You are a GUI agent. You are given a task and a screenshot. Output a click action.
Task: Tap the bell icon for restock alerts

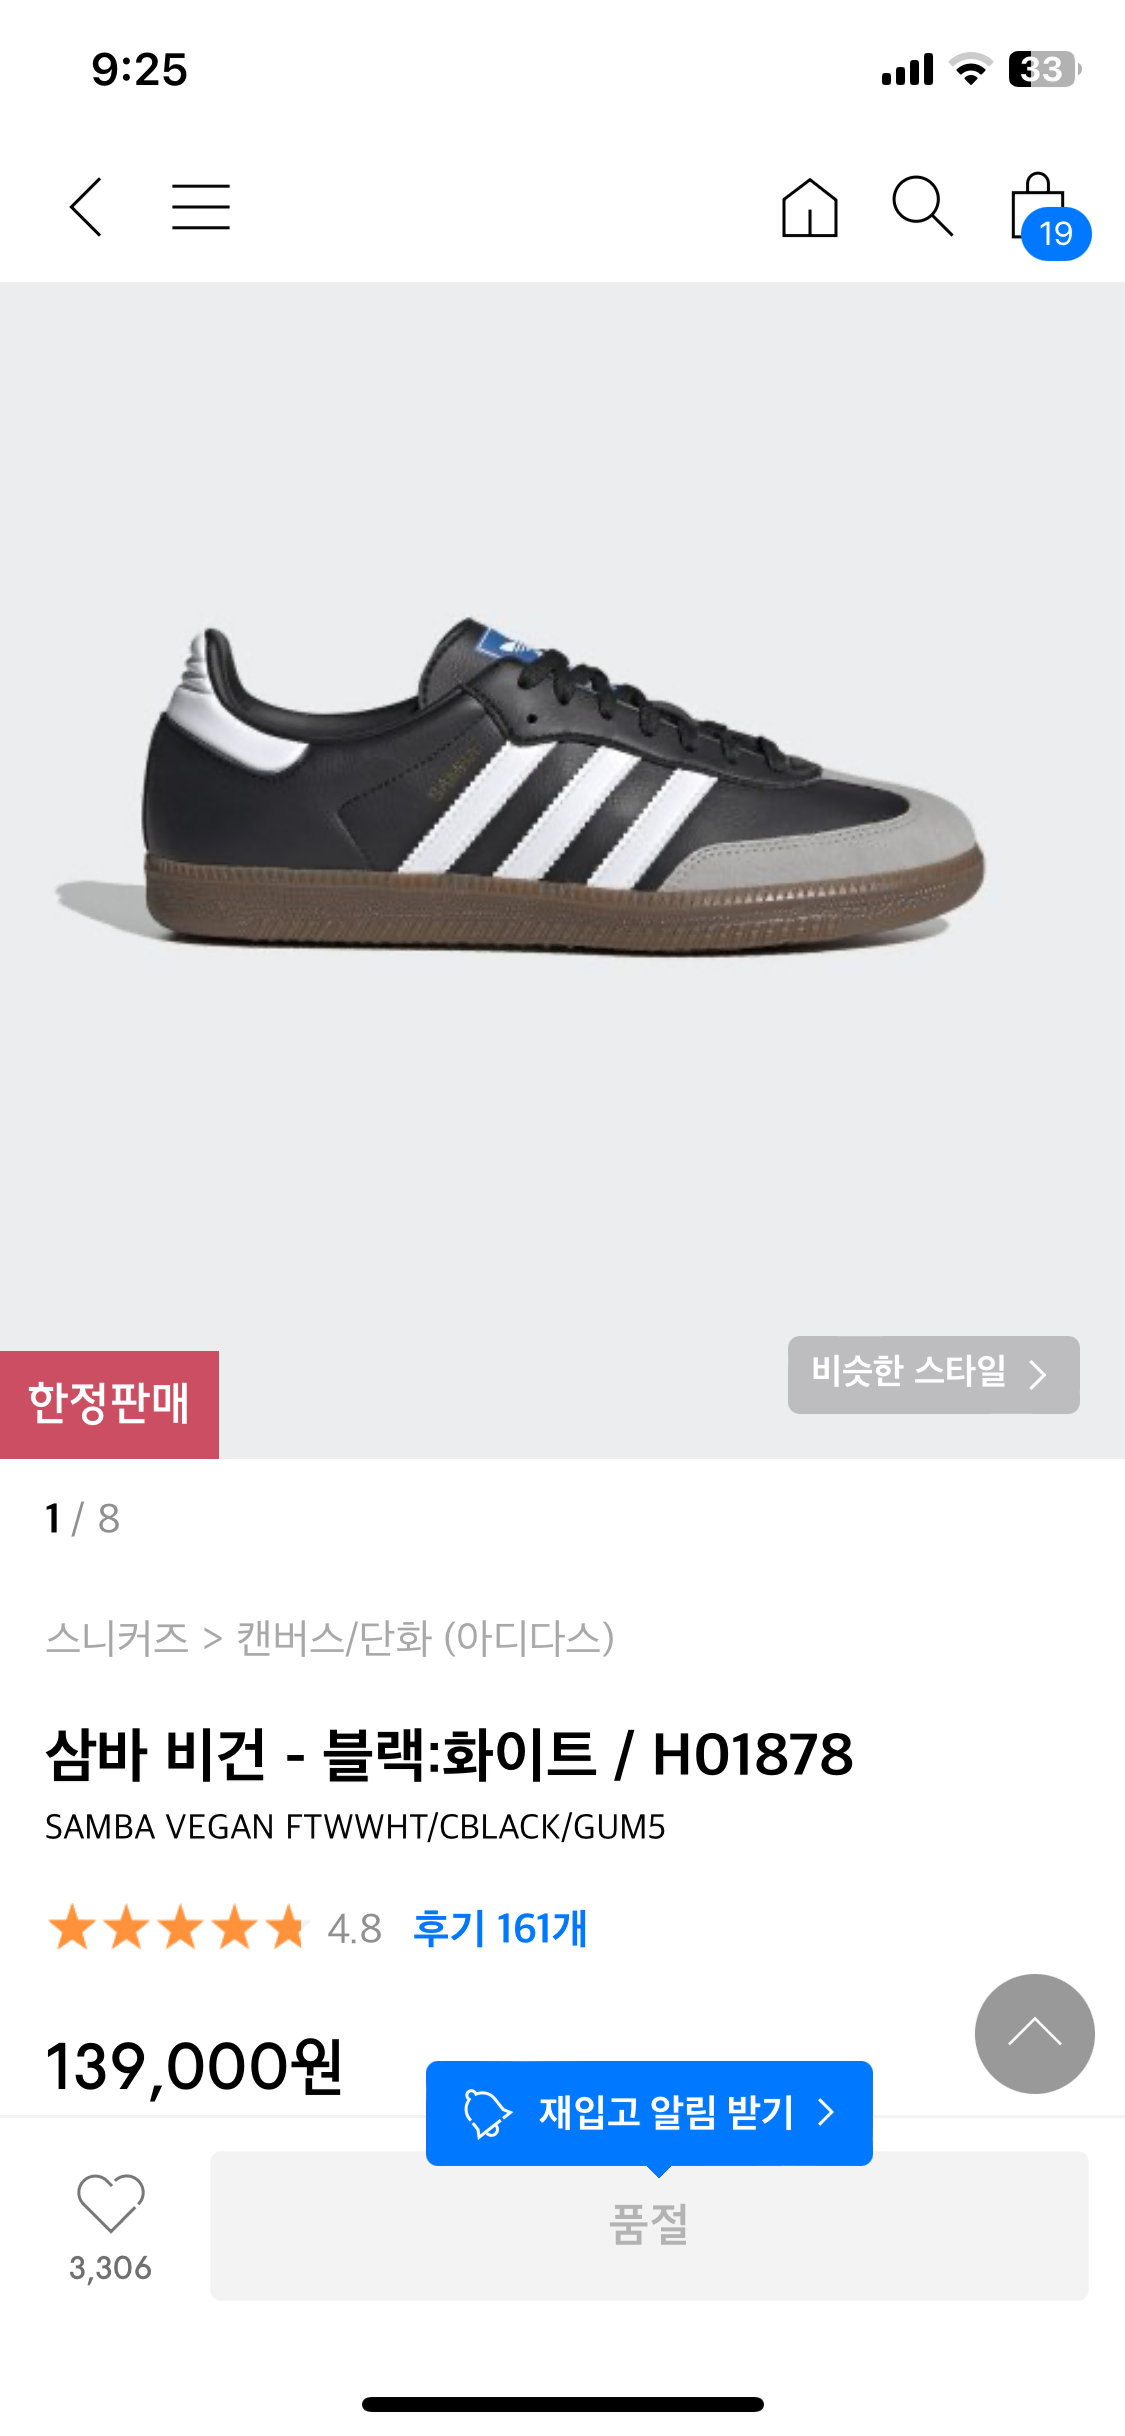pyautogui.click(x=487, y=2113)
